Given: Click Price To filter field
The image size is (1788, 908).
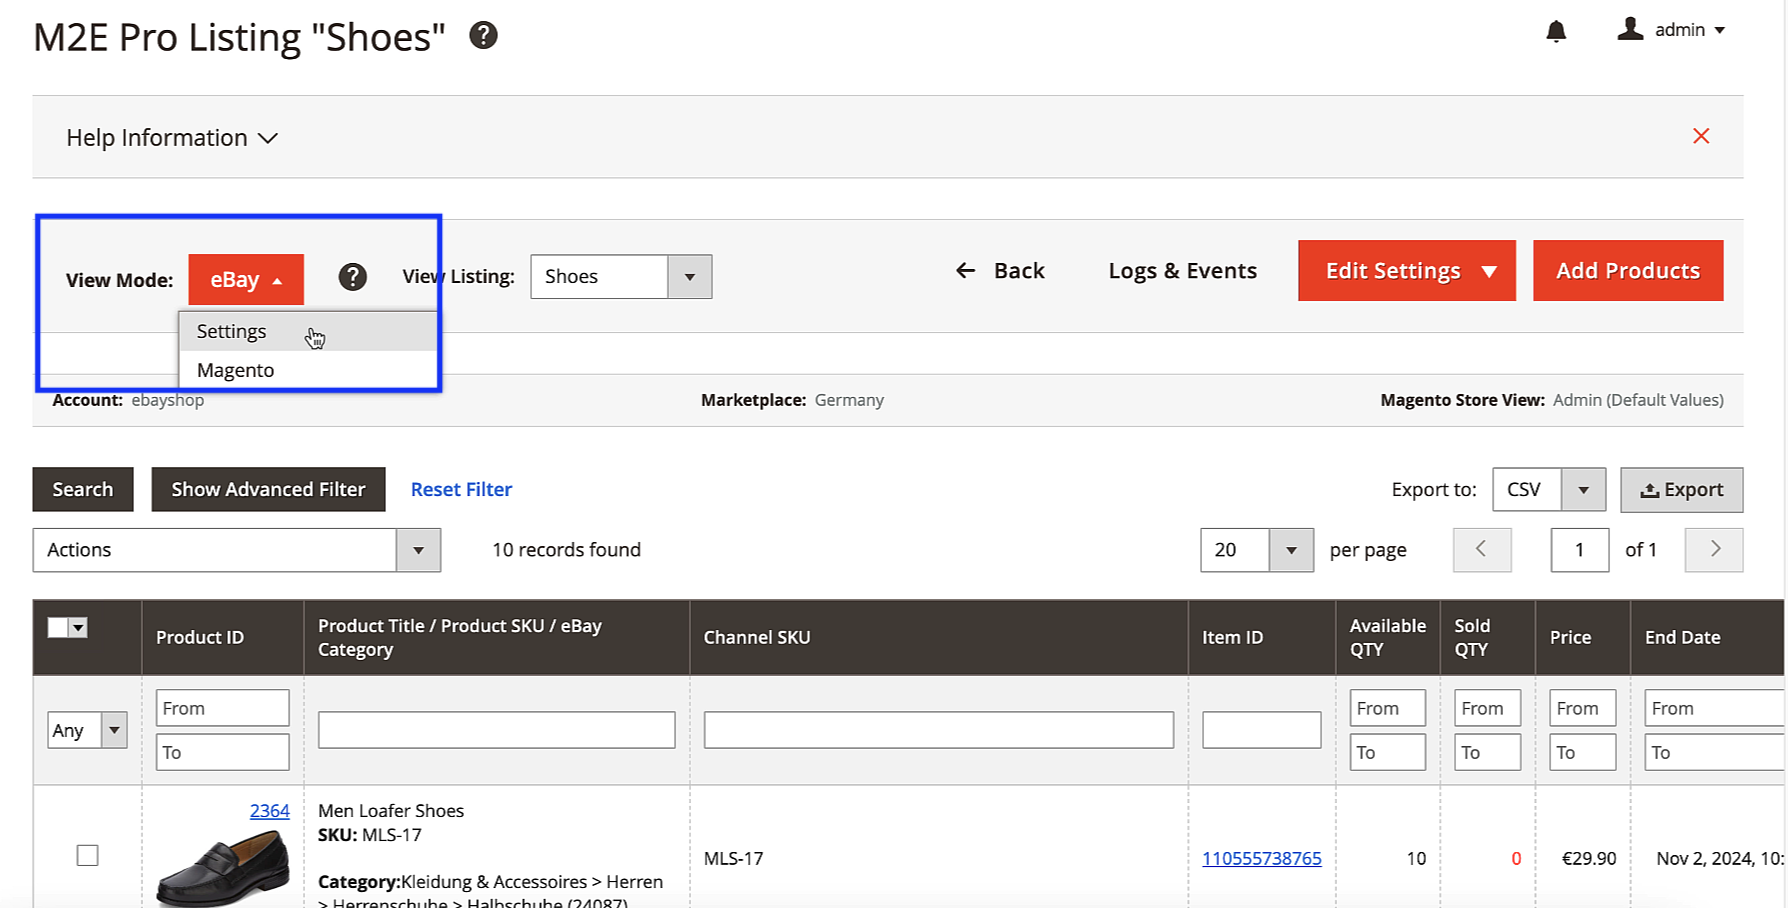Looking at the screenshot, I should click(x=1582, y=752).
